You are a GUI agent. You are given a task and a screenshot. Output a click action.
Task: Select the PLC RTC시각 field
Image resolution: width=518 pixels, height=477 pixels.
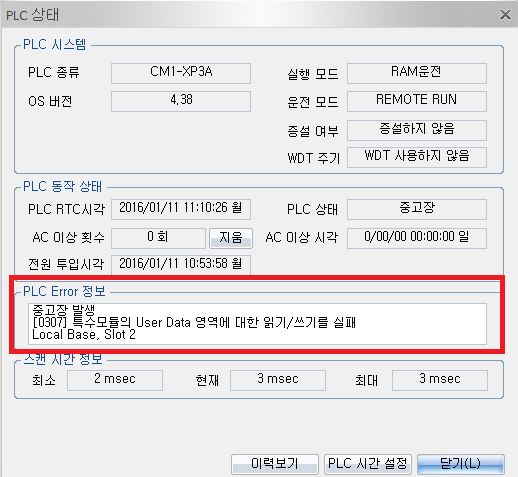[x=181, y=209]
